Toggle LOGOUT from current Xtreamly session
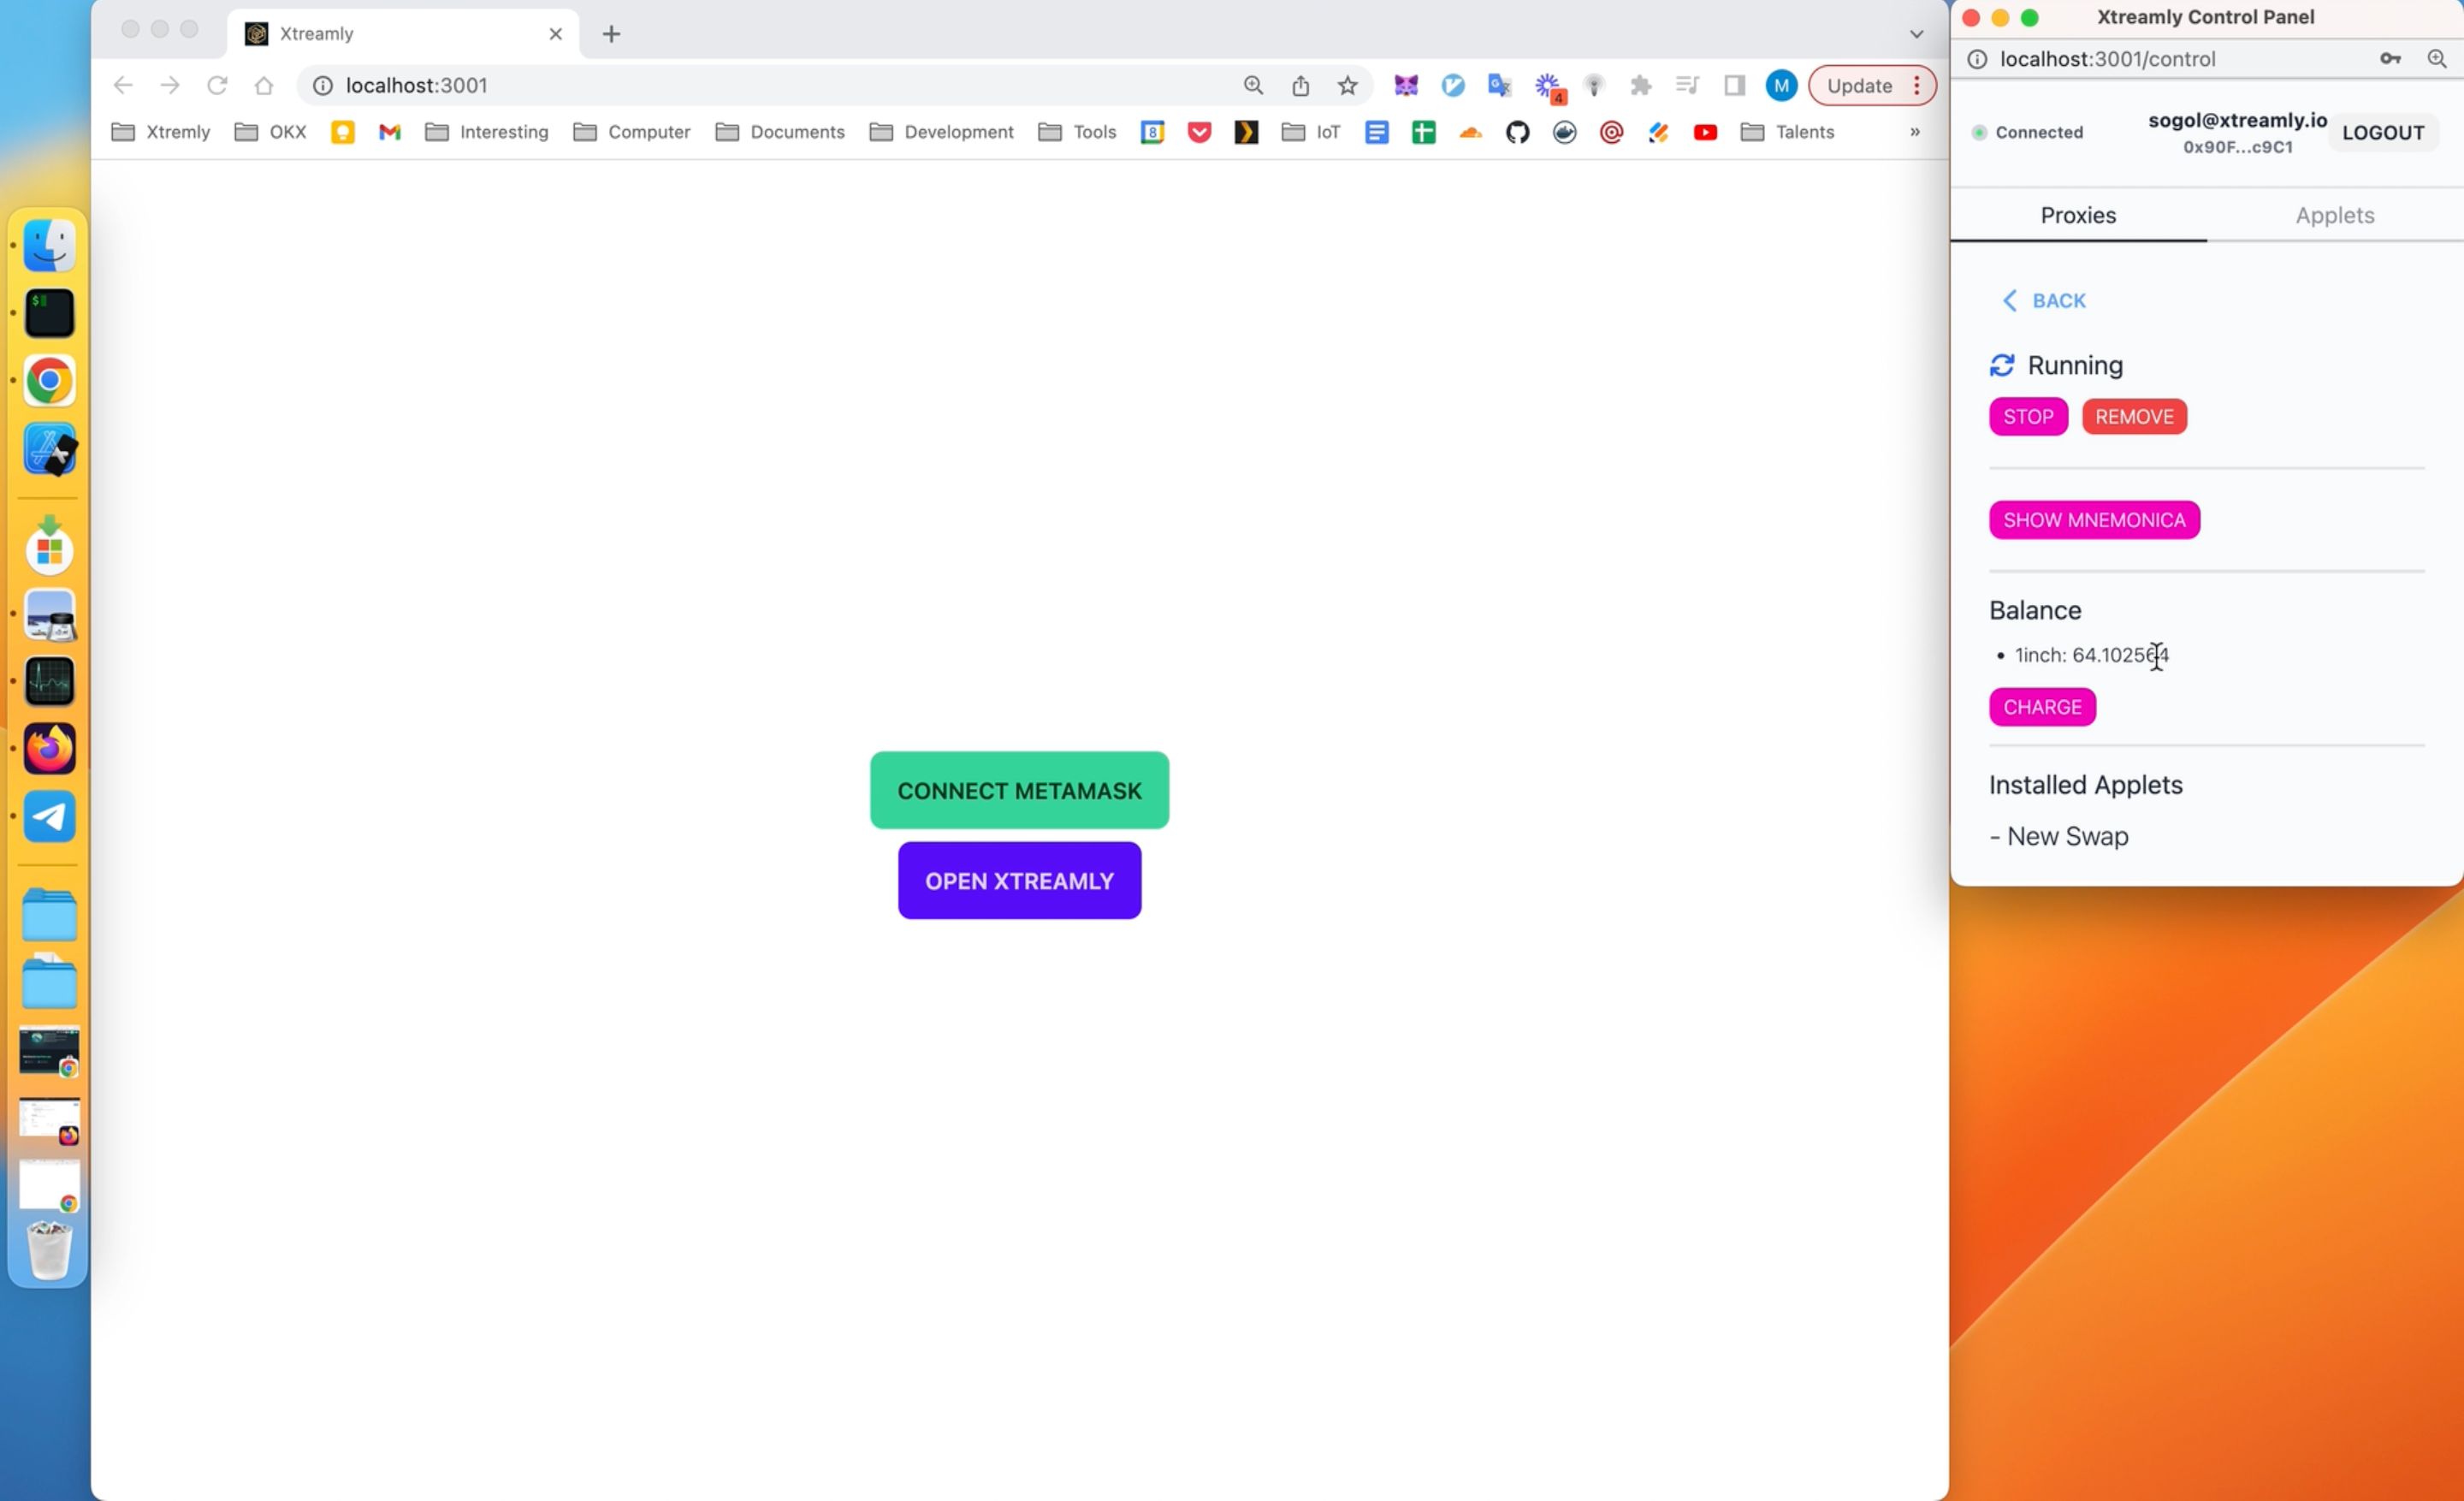The width and height of the screenshot is (2464, 1501). point(2383,132)
